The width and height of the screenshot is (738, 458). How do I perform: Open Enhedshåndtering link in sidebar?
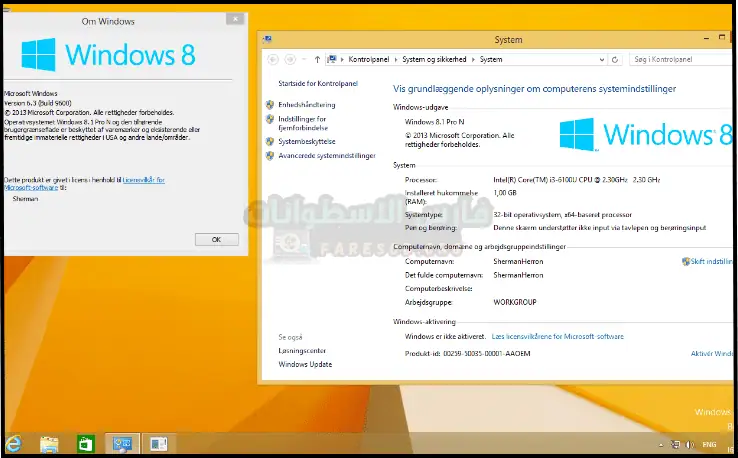coord(306,104)
